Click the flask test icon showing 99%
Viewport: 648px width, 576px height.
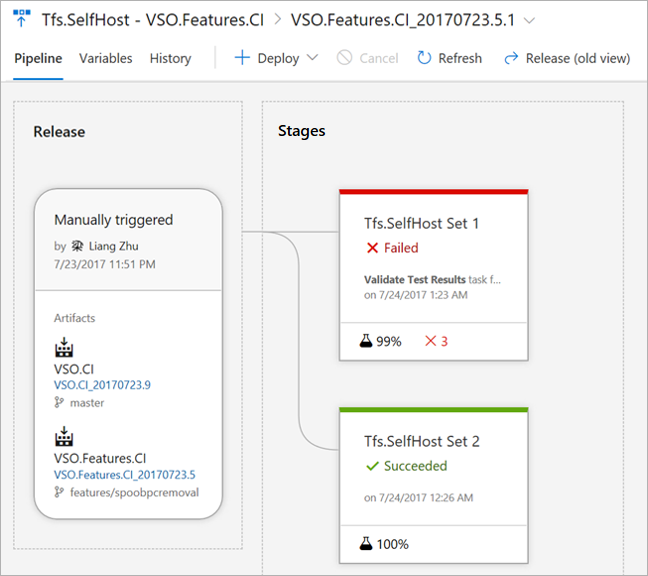[x=367, y=341]
